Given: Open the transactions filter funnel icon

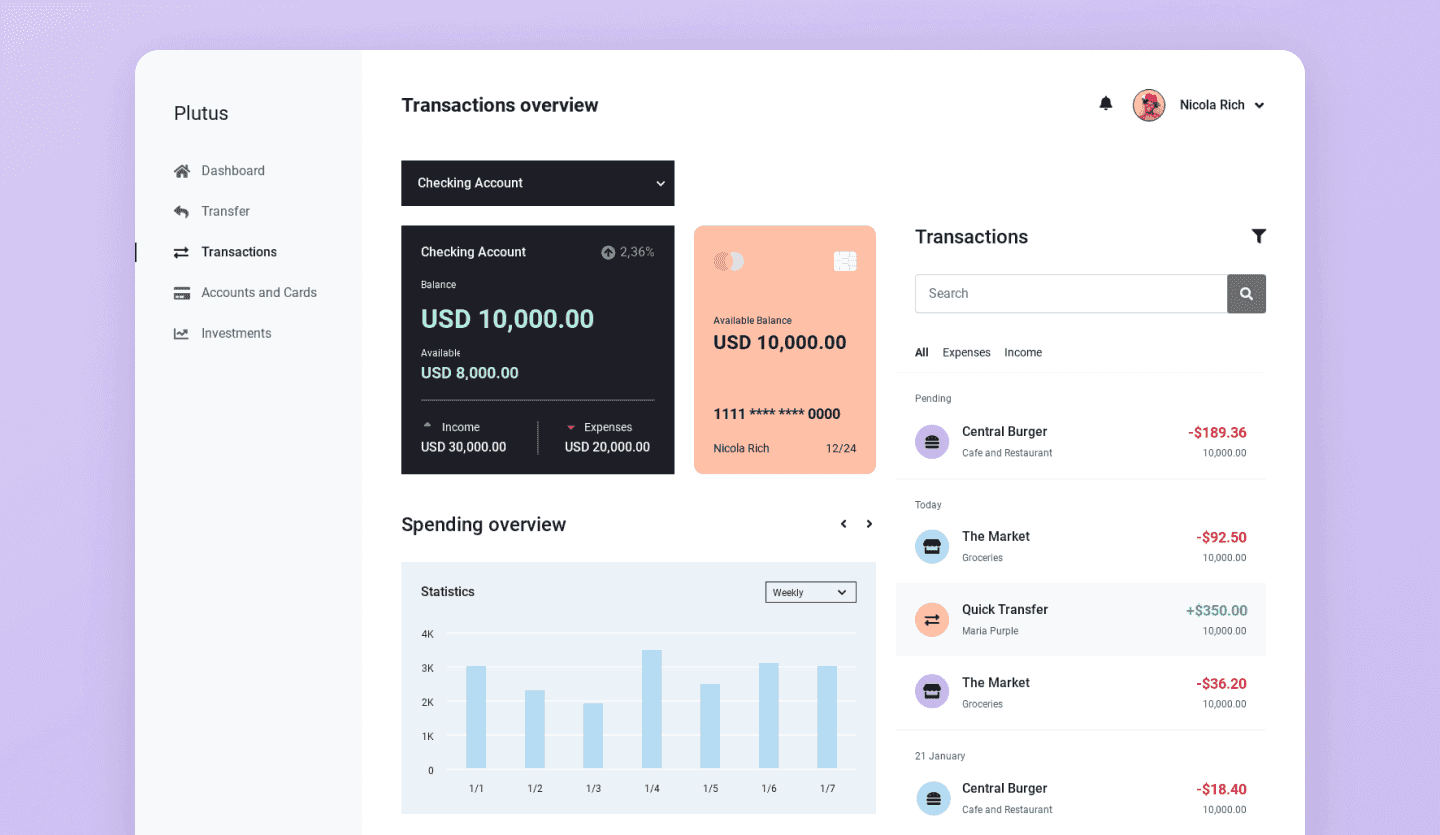Looking at the screenshot, I should tap(1258, 236).
